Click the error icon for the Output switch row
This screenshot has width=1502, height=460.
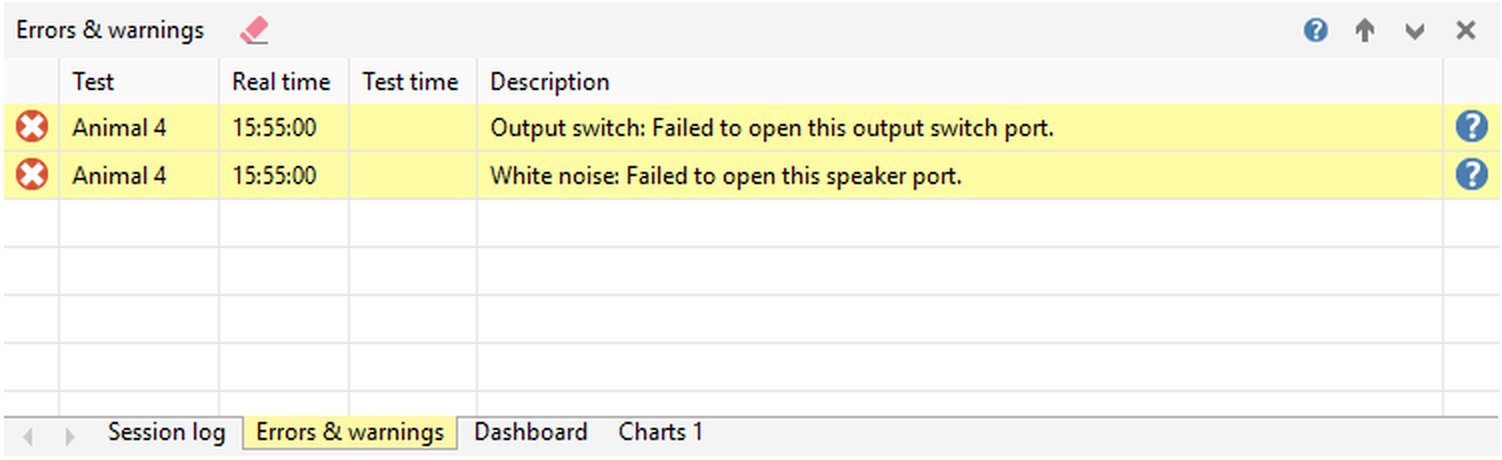[x=32, y=128]
